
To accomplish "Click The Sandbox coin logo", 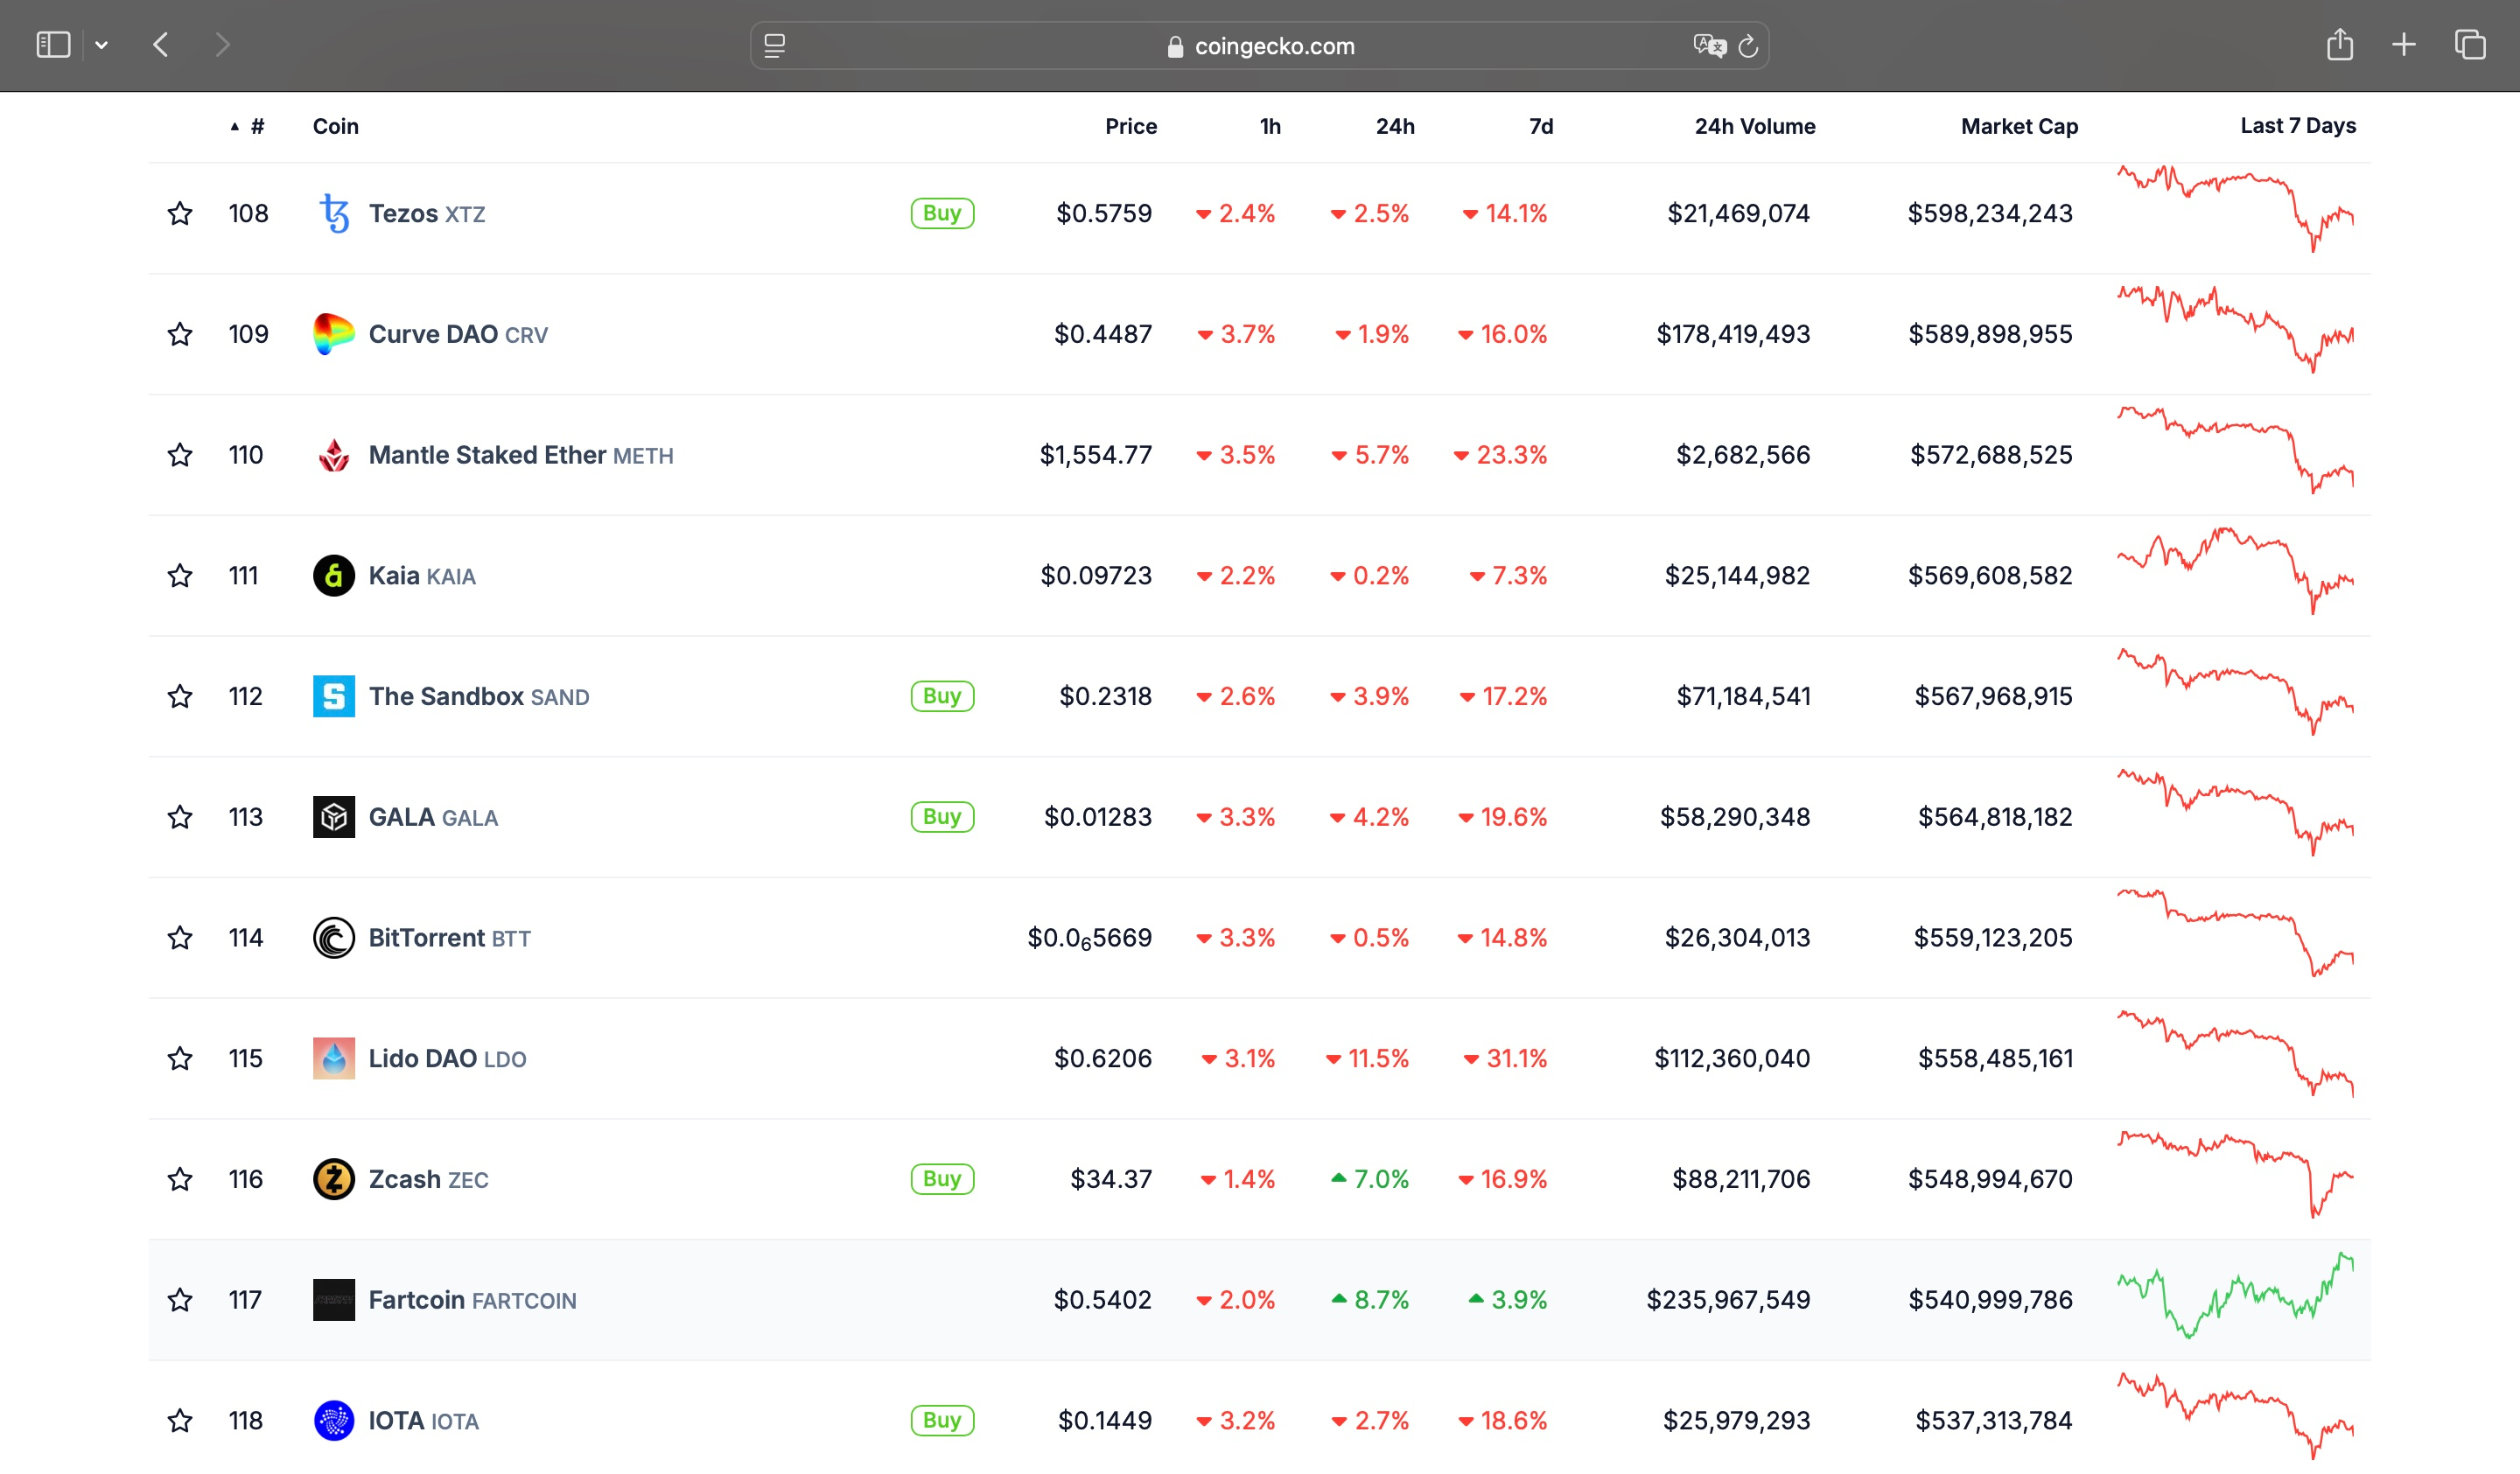I will click(334, 696).
